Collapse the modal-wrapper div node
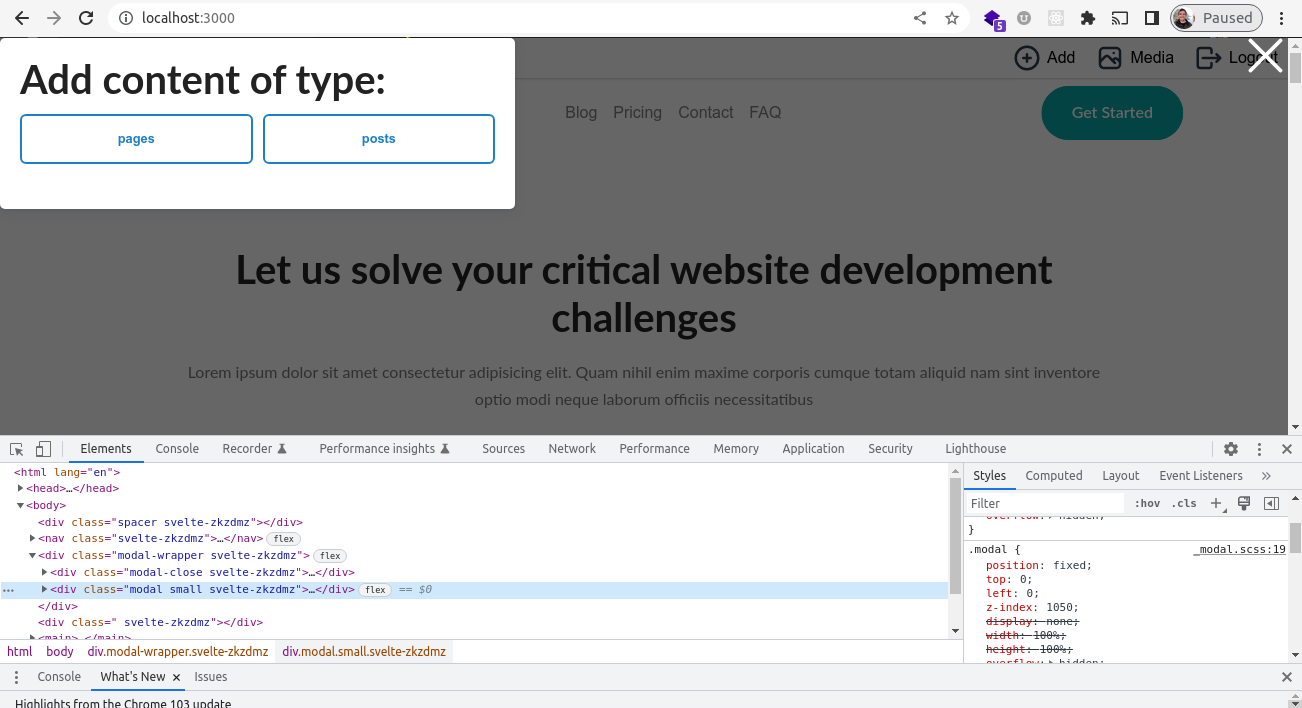Screen dimensions: 1302x708 (x=33, y=556)
